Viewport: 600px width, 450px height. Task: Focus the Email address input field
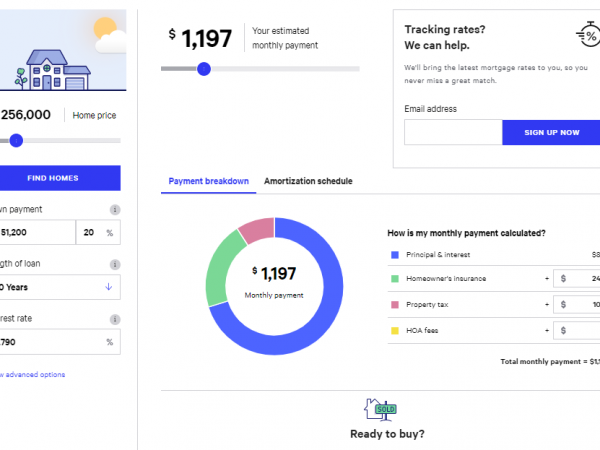pos(452,132)
